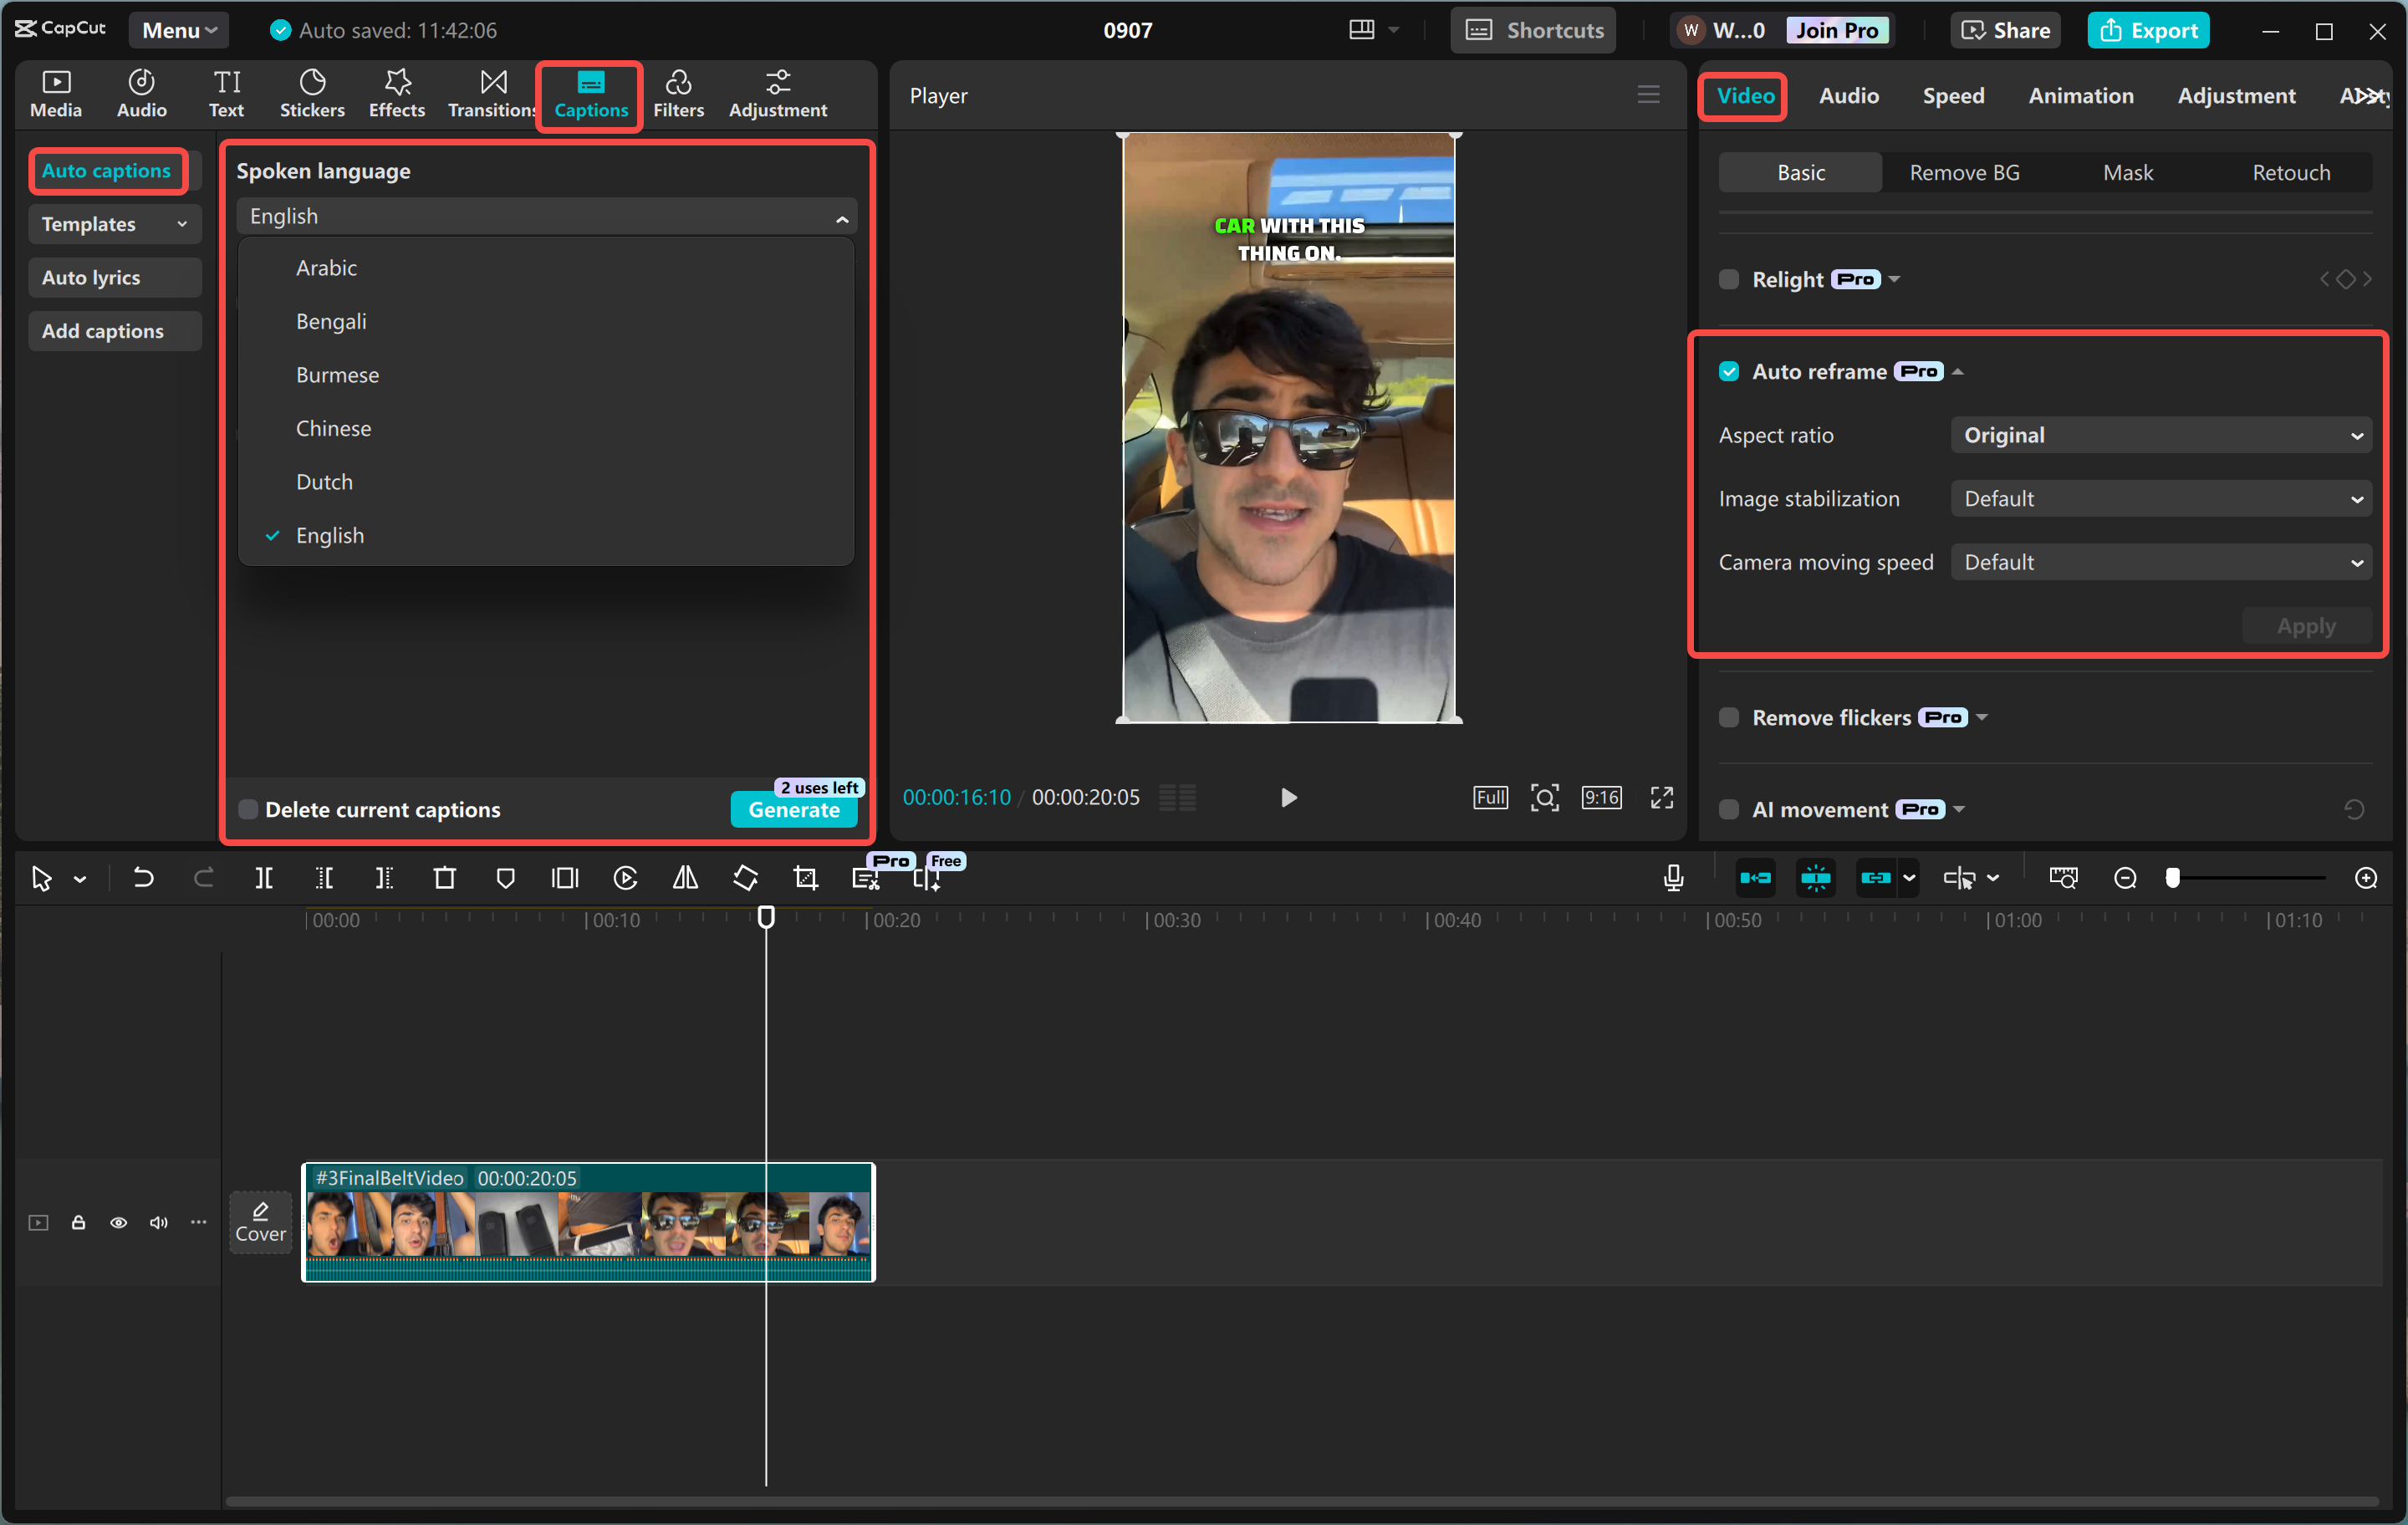The height and width of the screenshot is (1525, 2408).
Task: Click the Mirror flip icon
Action: (x=685, y=878)
